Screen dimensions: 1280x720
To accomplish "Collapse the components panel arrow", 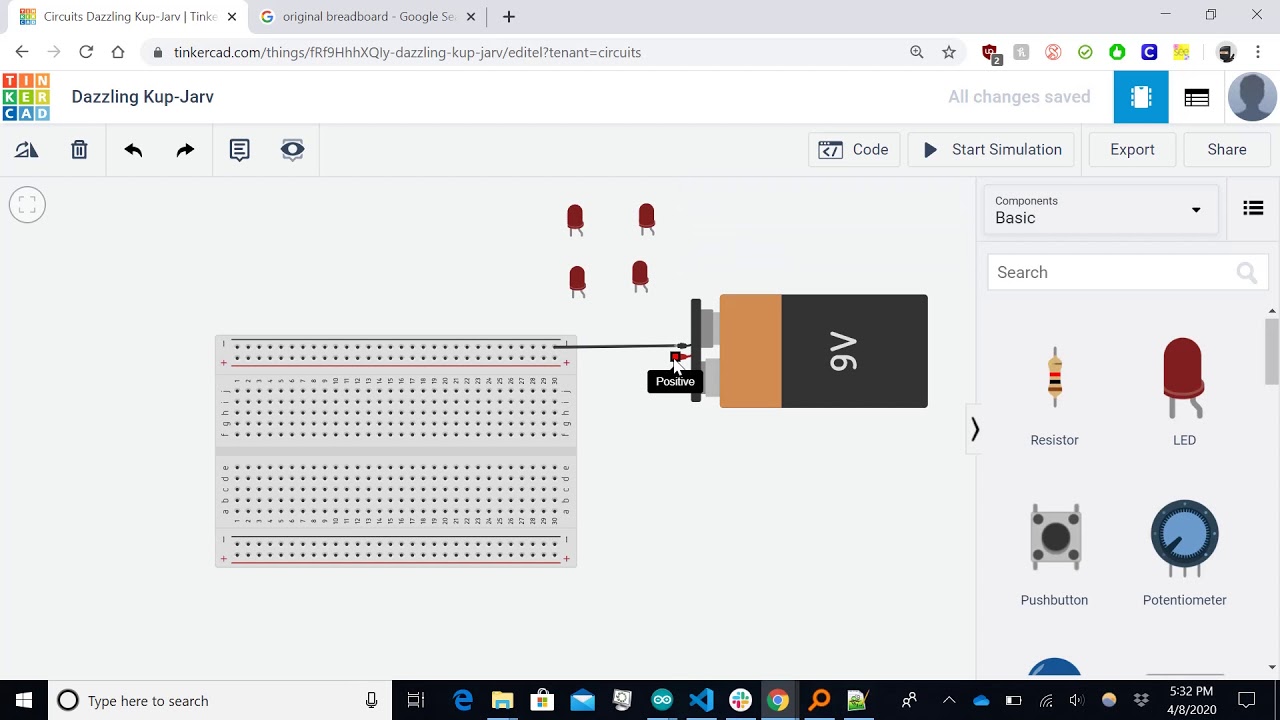I will tap(975, 430).
